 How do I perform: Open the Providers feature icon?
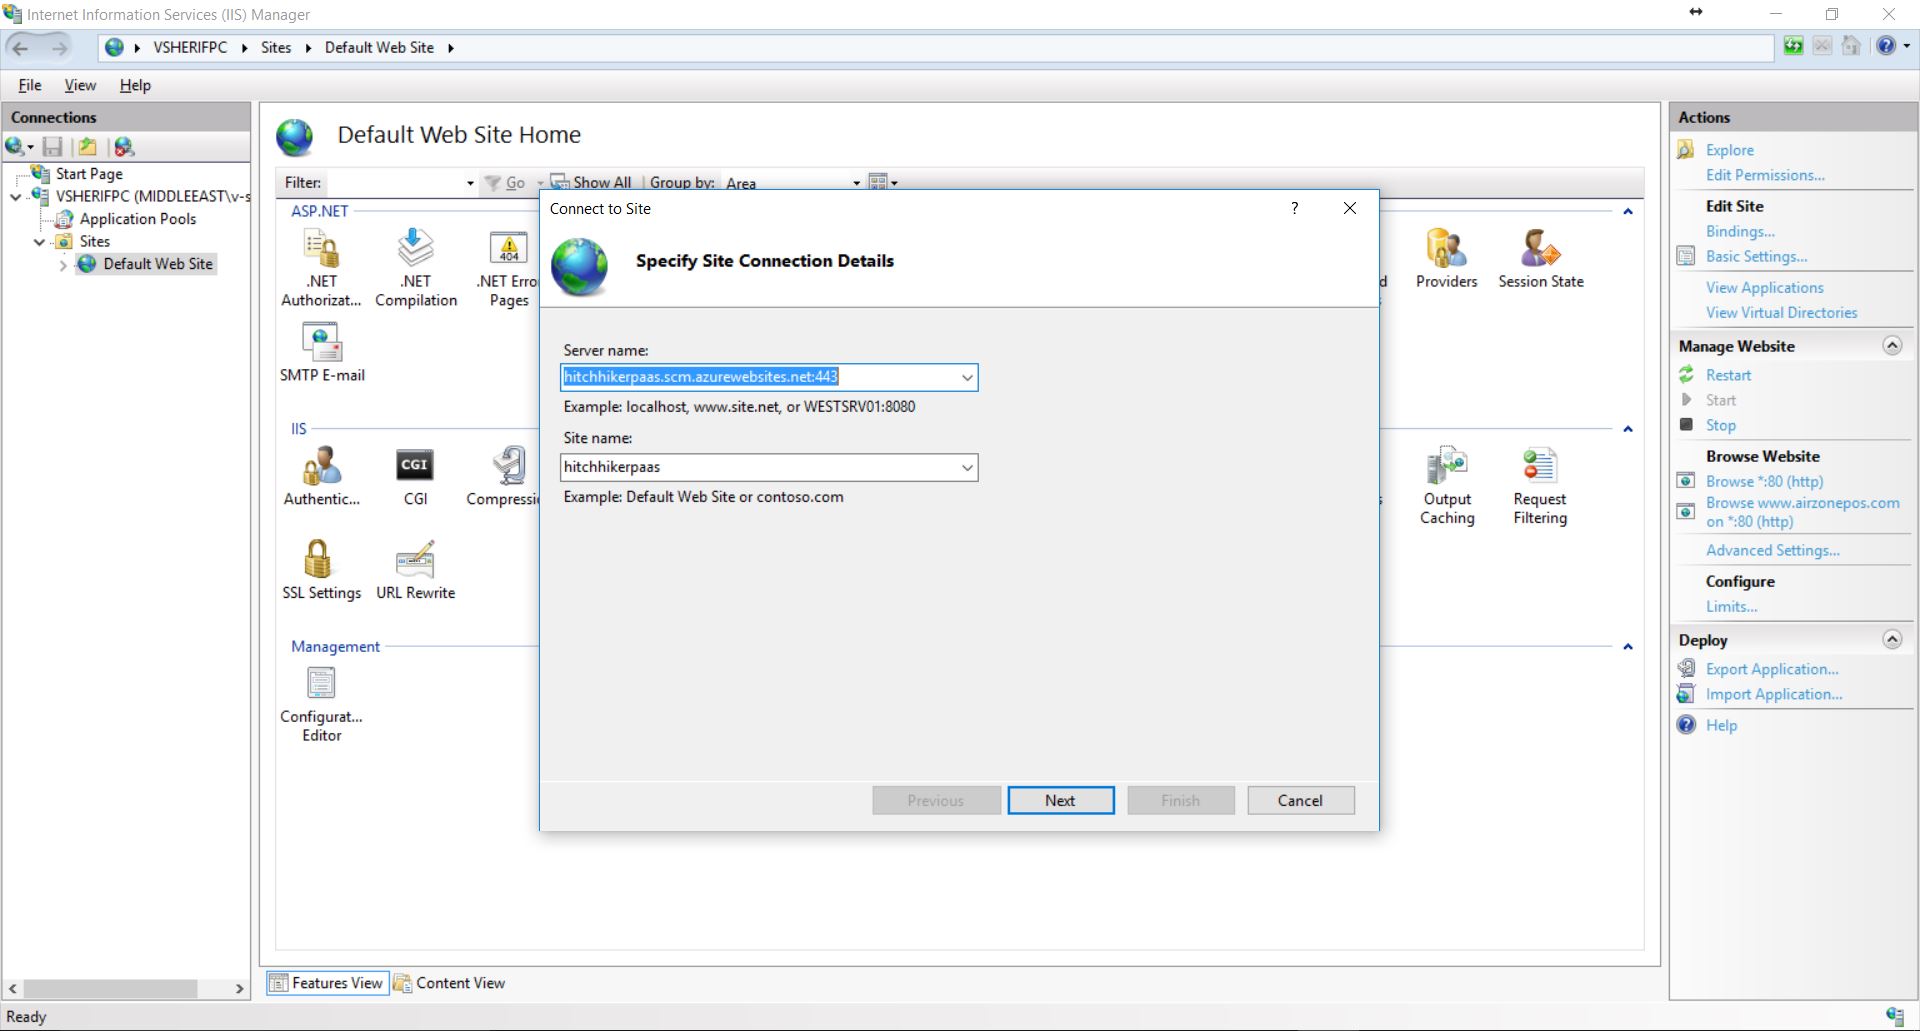(x=1446, y=249)
